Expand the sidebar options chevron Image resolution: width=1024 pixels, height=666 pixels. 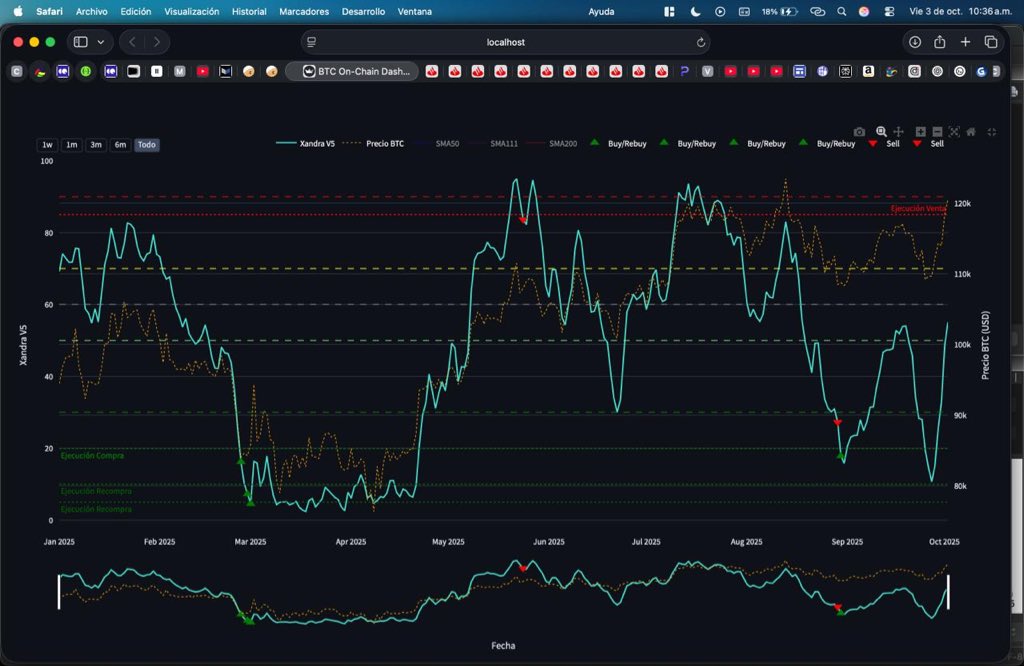(x=101, y=42)
